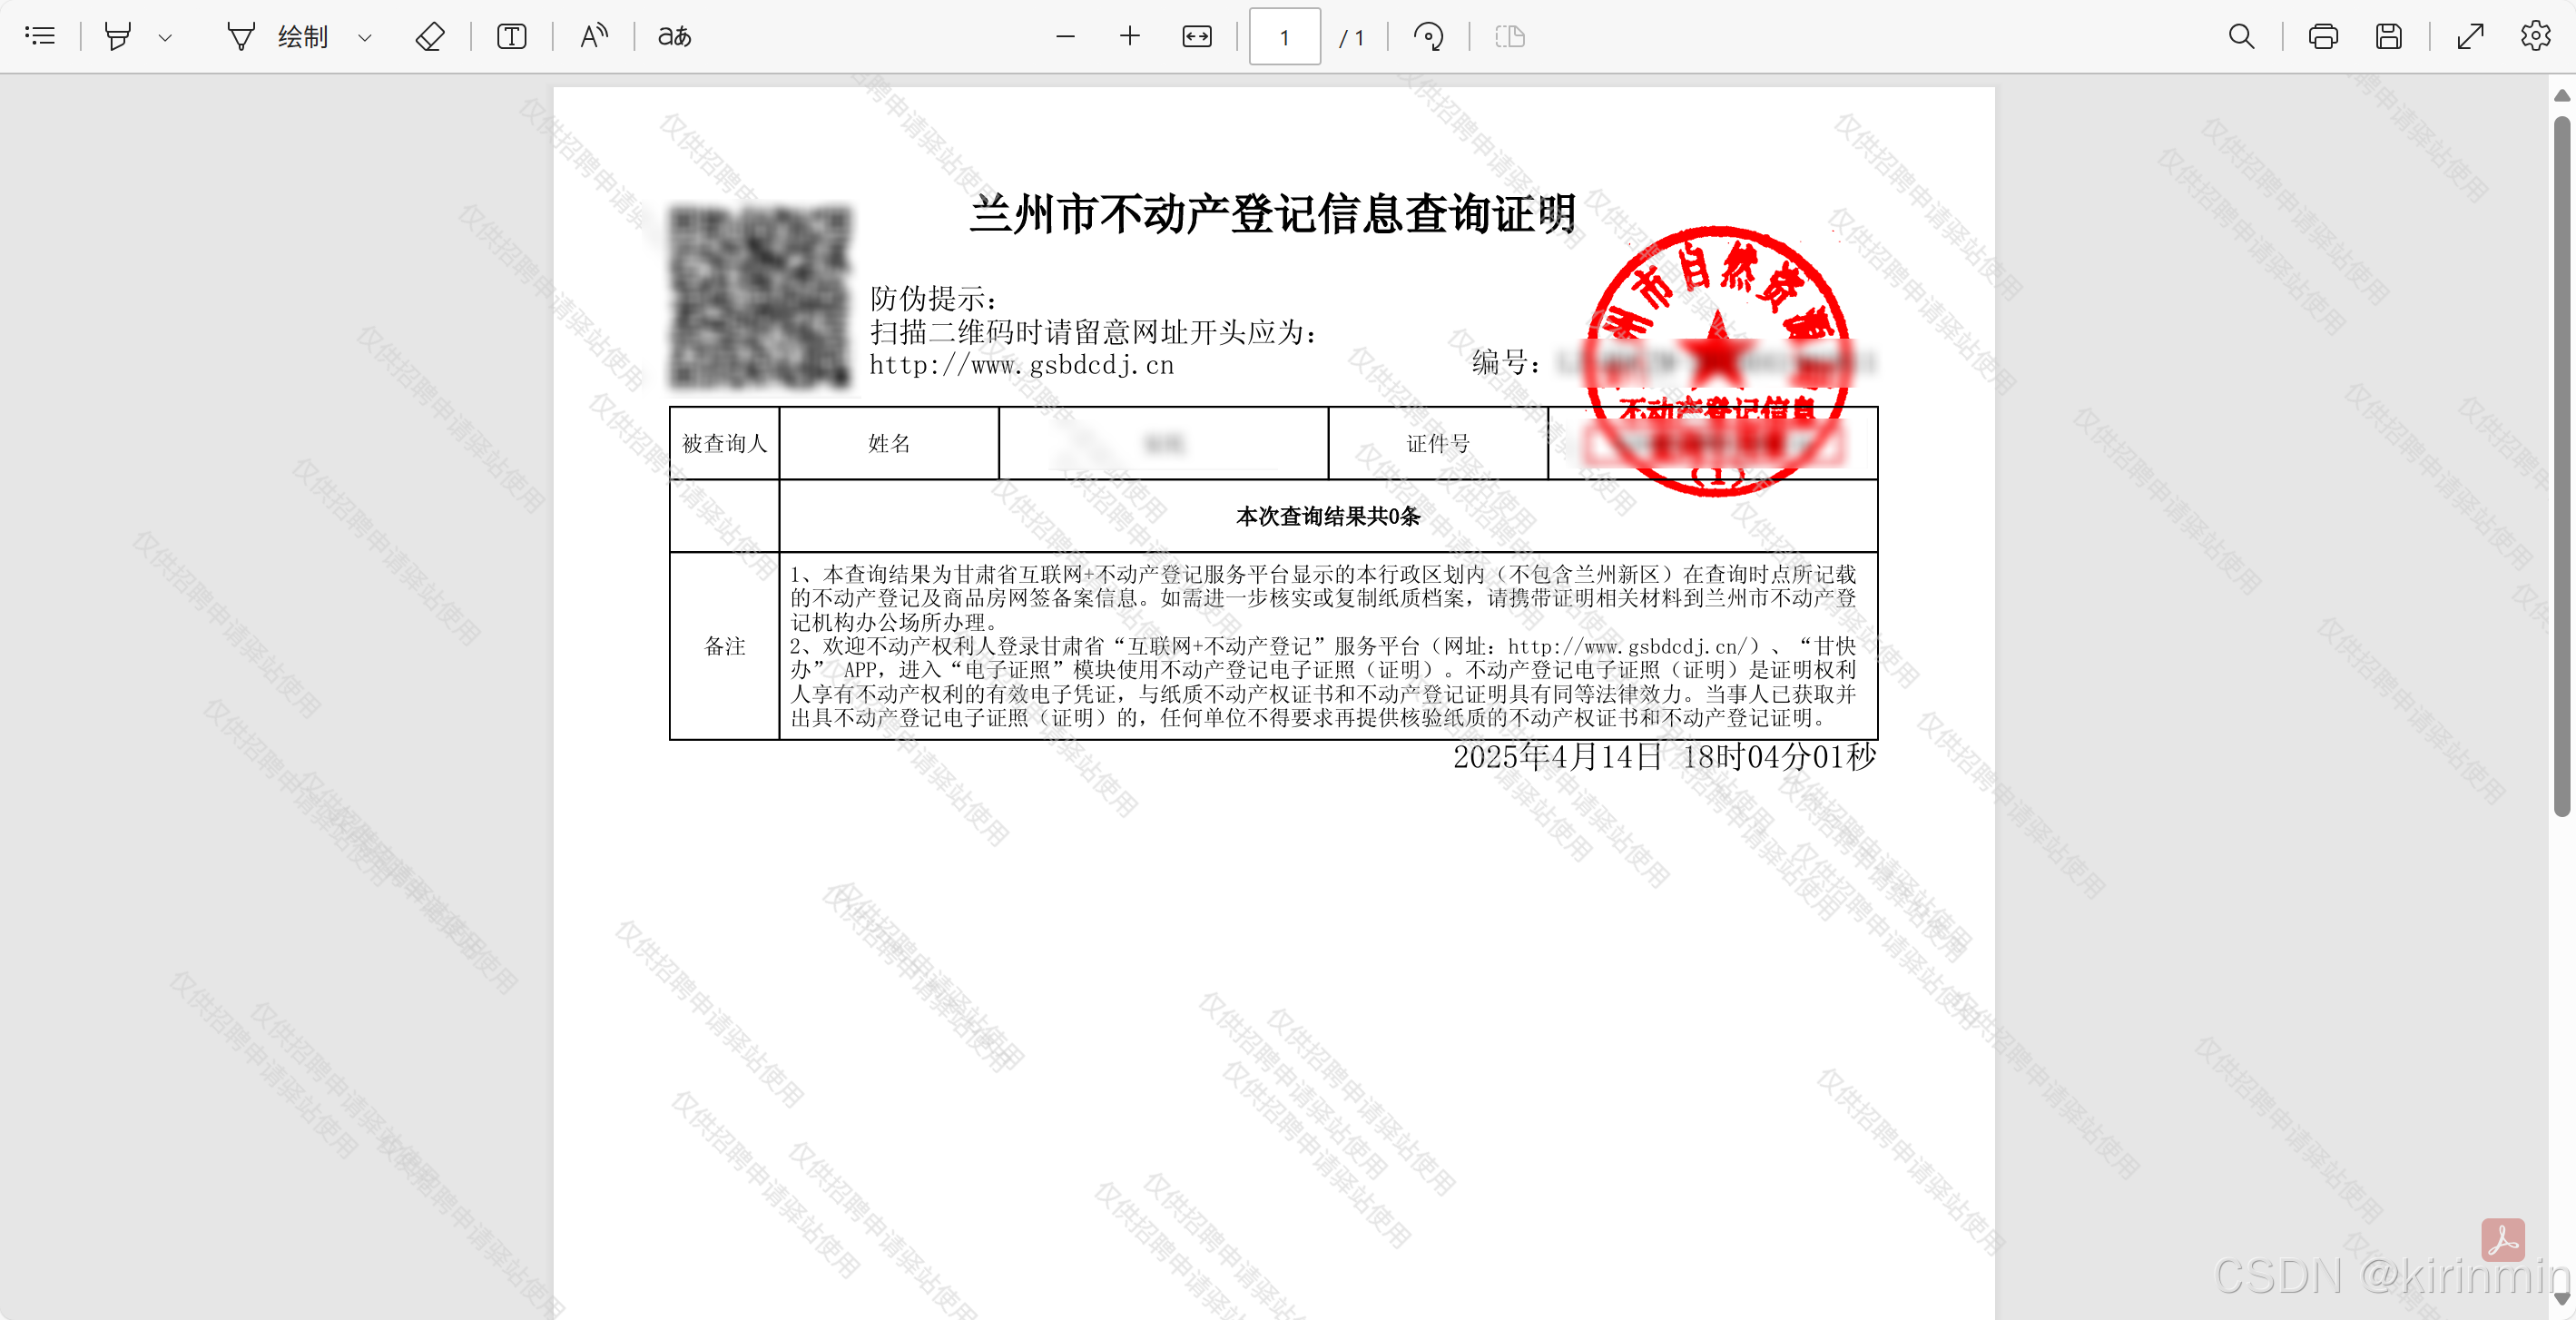Enter full screen mode
Image resolution: width=2576 pixels, height=1320 pixels.
[x=2471, y=37]
